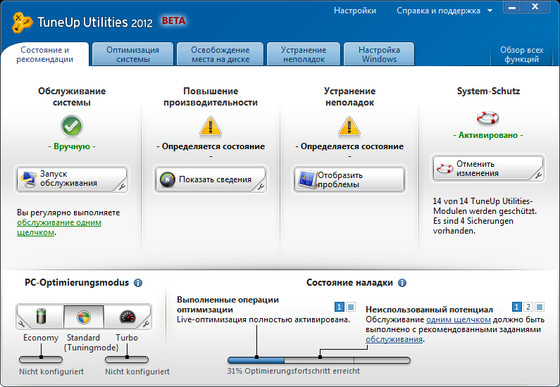Open обслуживание одним щелчком green link
560x387 pixels.
coord(59,227)
